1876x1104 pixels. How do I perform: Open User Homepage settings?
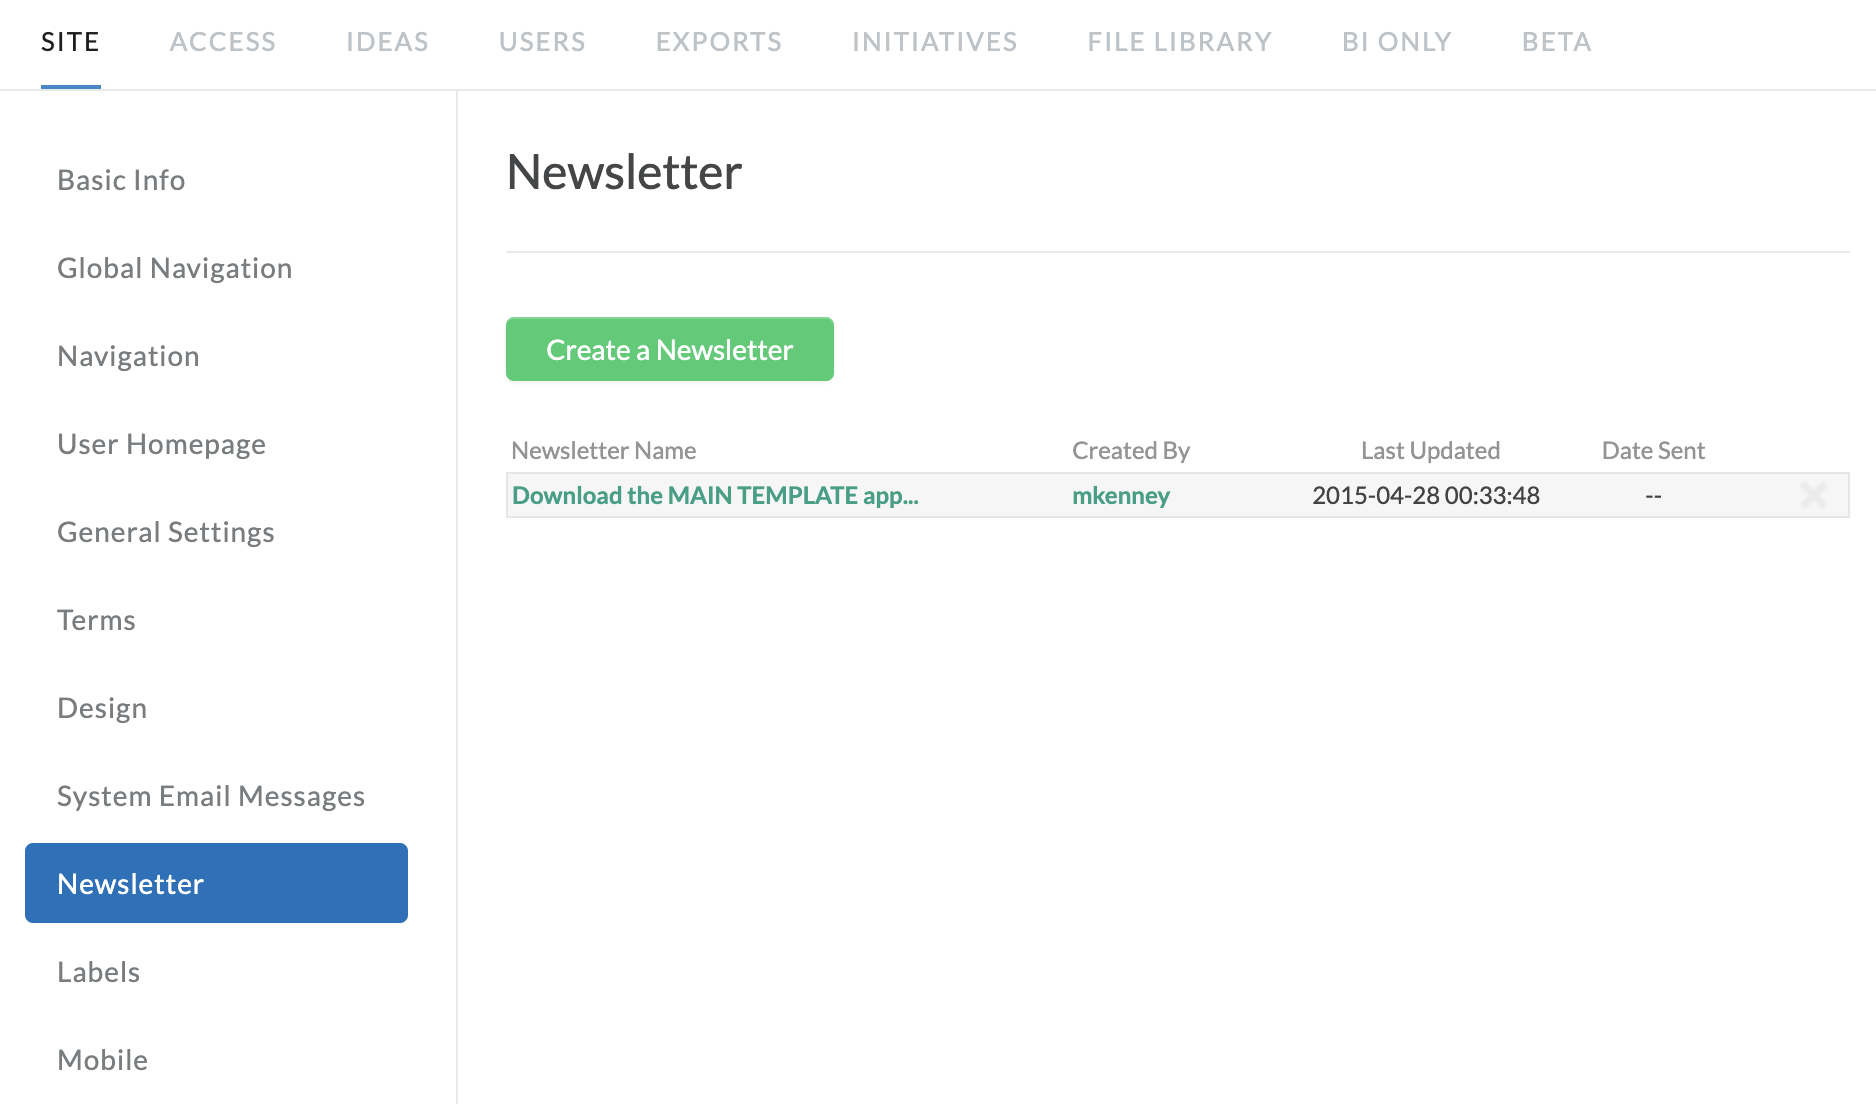click(x=162, y=444)
